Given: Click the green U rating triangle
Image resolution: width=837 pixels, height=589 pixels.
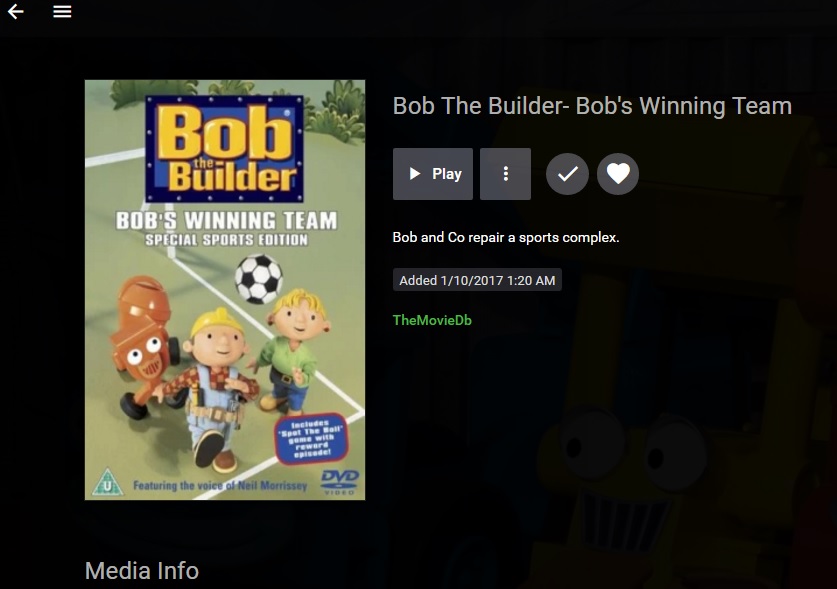Looking at the screenshot, I should click(107, 483).
